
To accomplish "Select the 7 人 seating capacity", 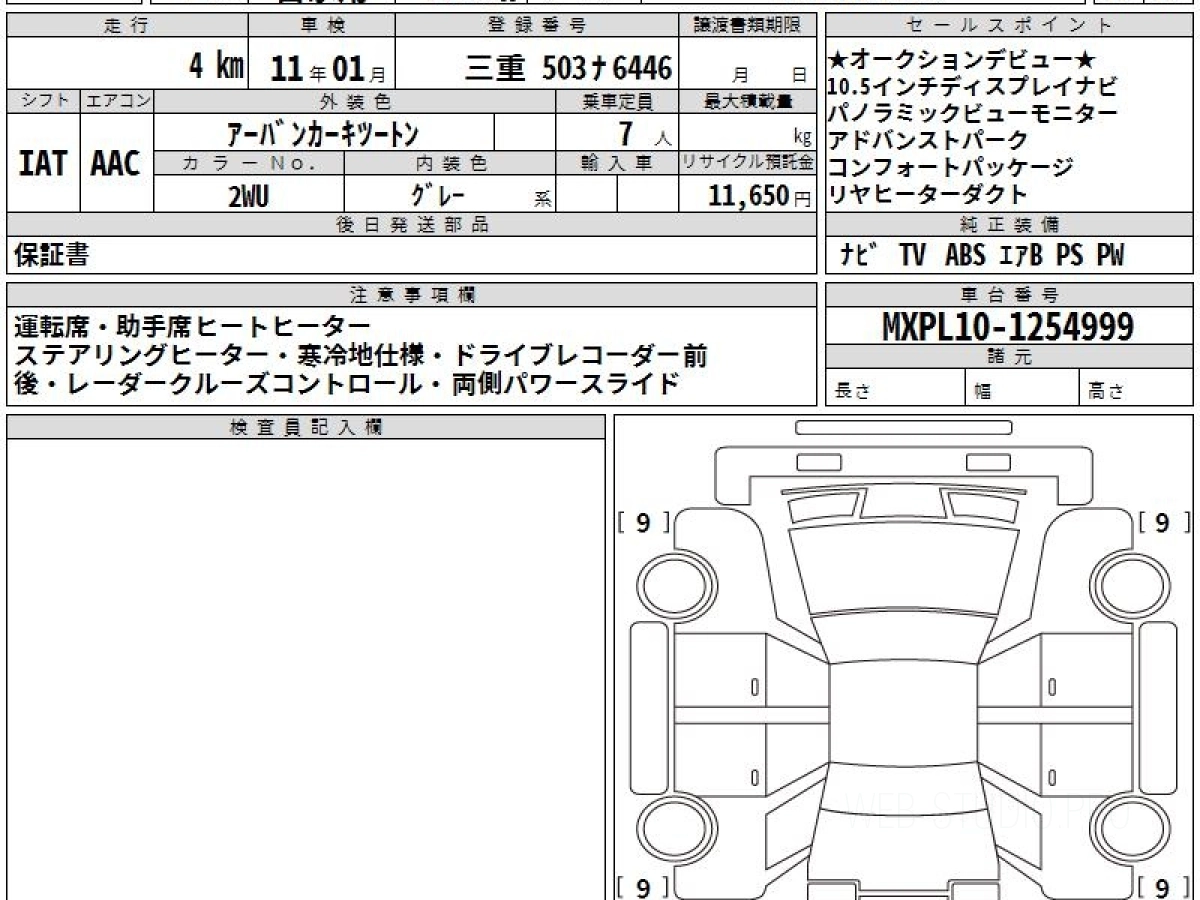I will (643, 133).
